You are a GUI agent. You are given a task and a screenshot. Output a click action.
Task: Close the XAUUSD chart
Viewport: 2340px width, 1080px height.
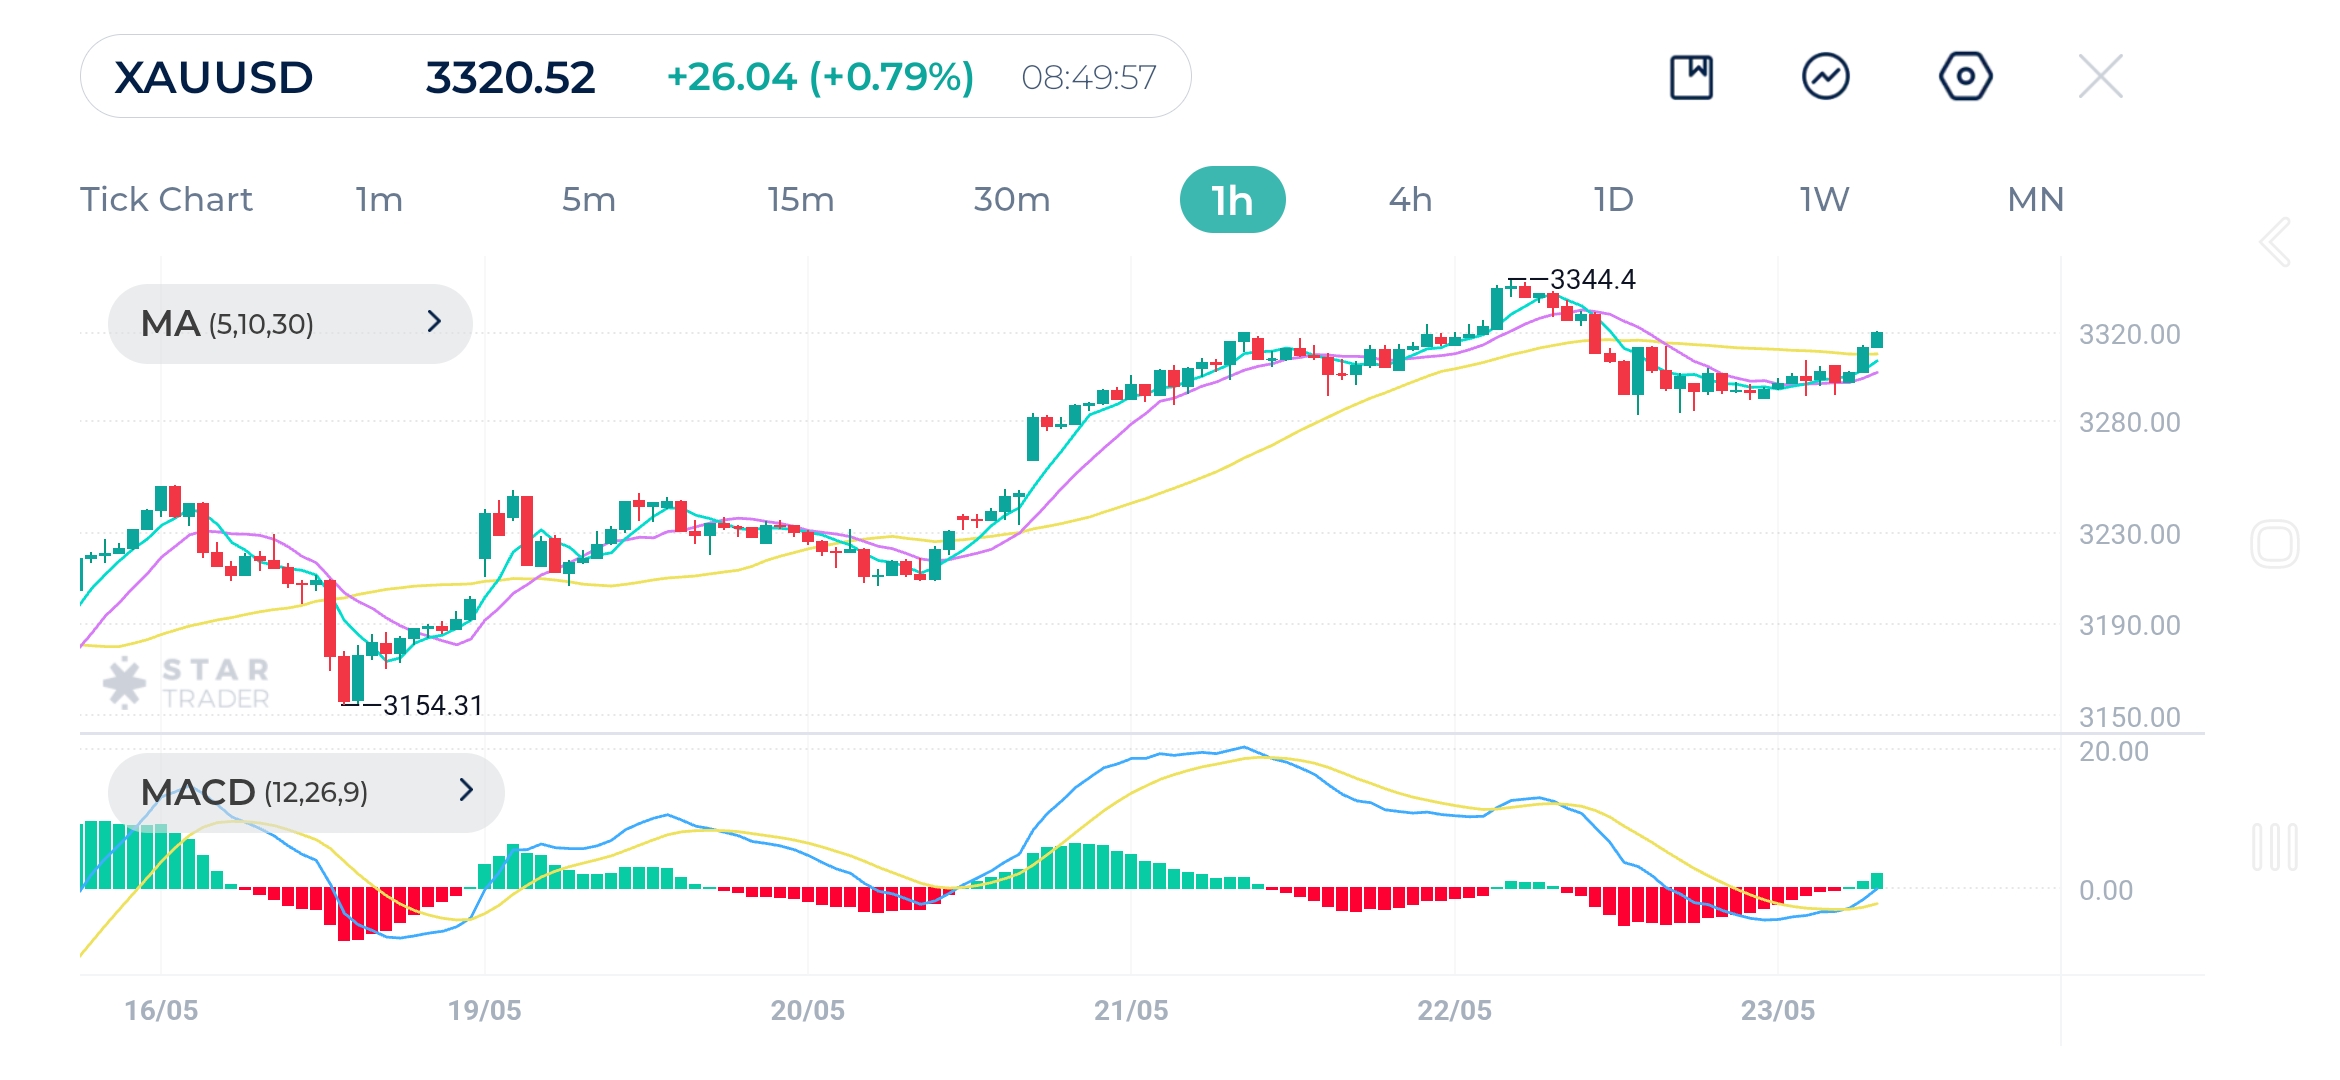2103,75
